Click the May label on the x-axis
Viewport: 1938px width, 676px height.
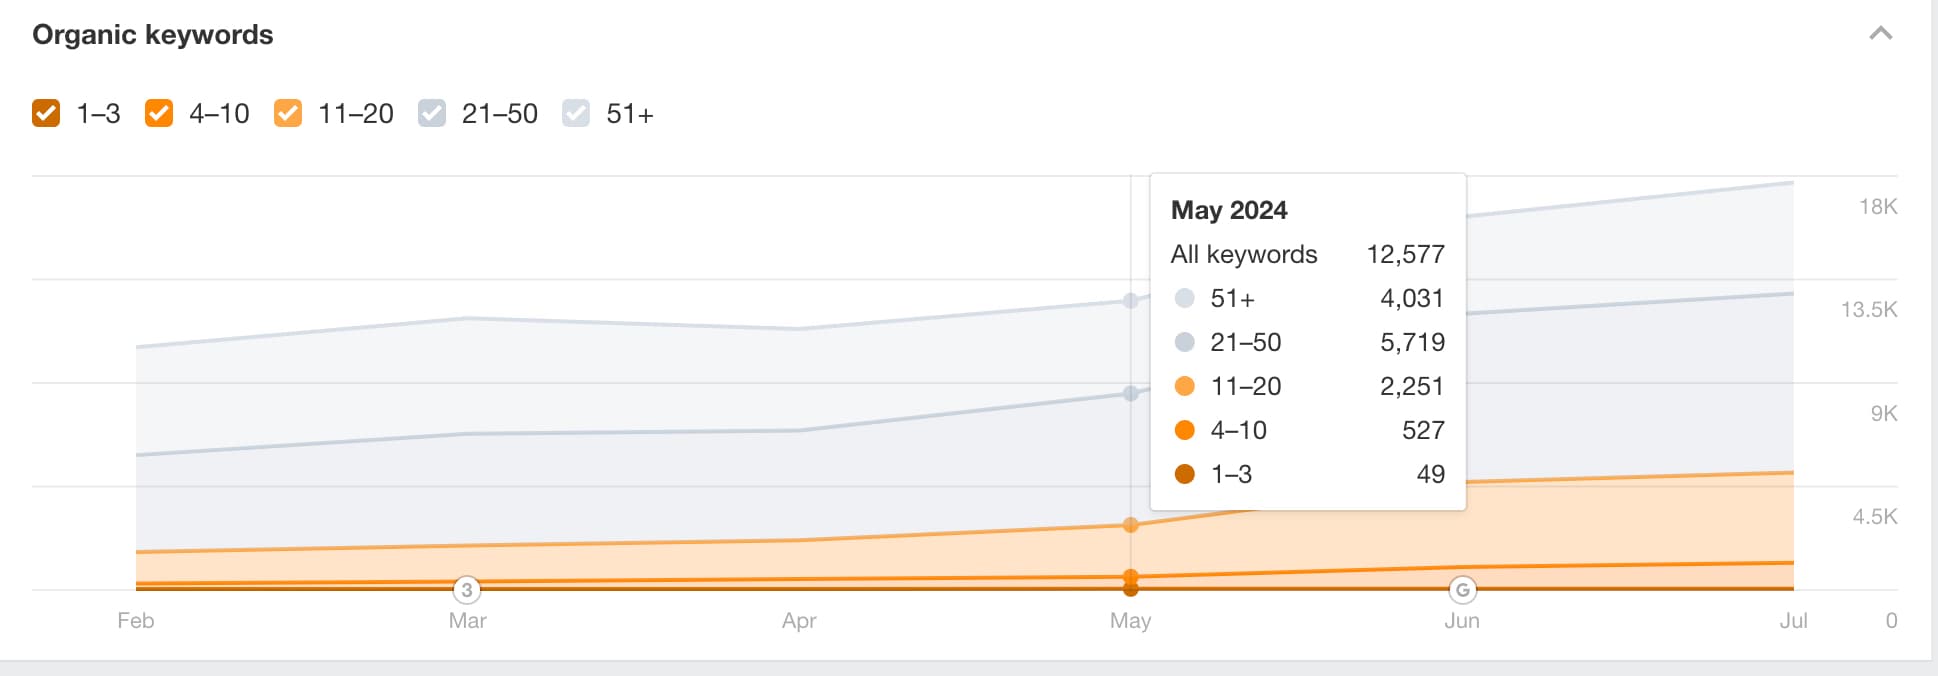coord(1130,621)
